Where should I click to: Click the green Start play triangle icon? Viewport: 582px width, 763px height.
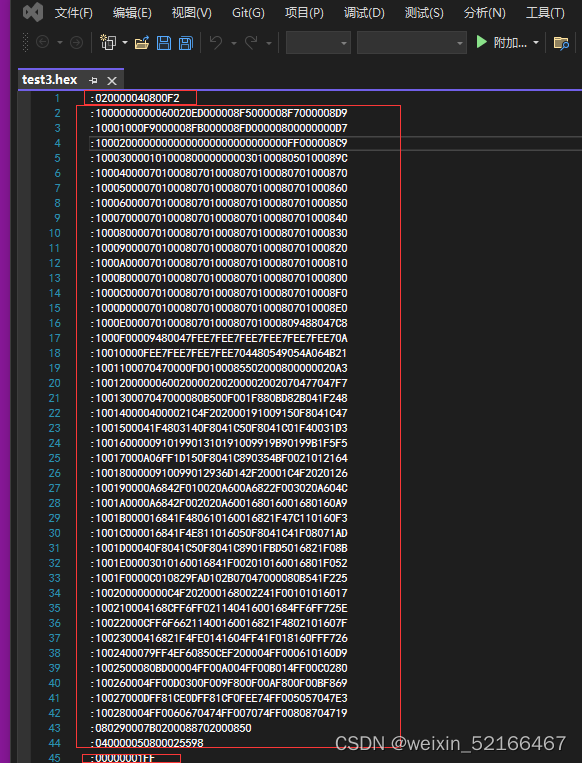[481, 42]
